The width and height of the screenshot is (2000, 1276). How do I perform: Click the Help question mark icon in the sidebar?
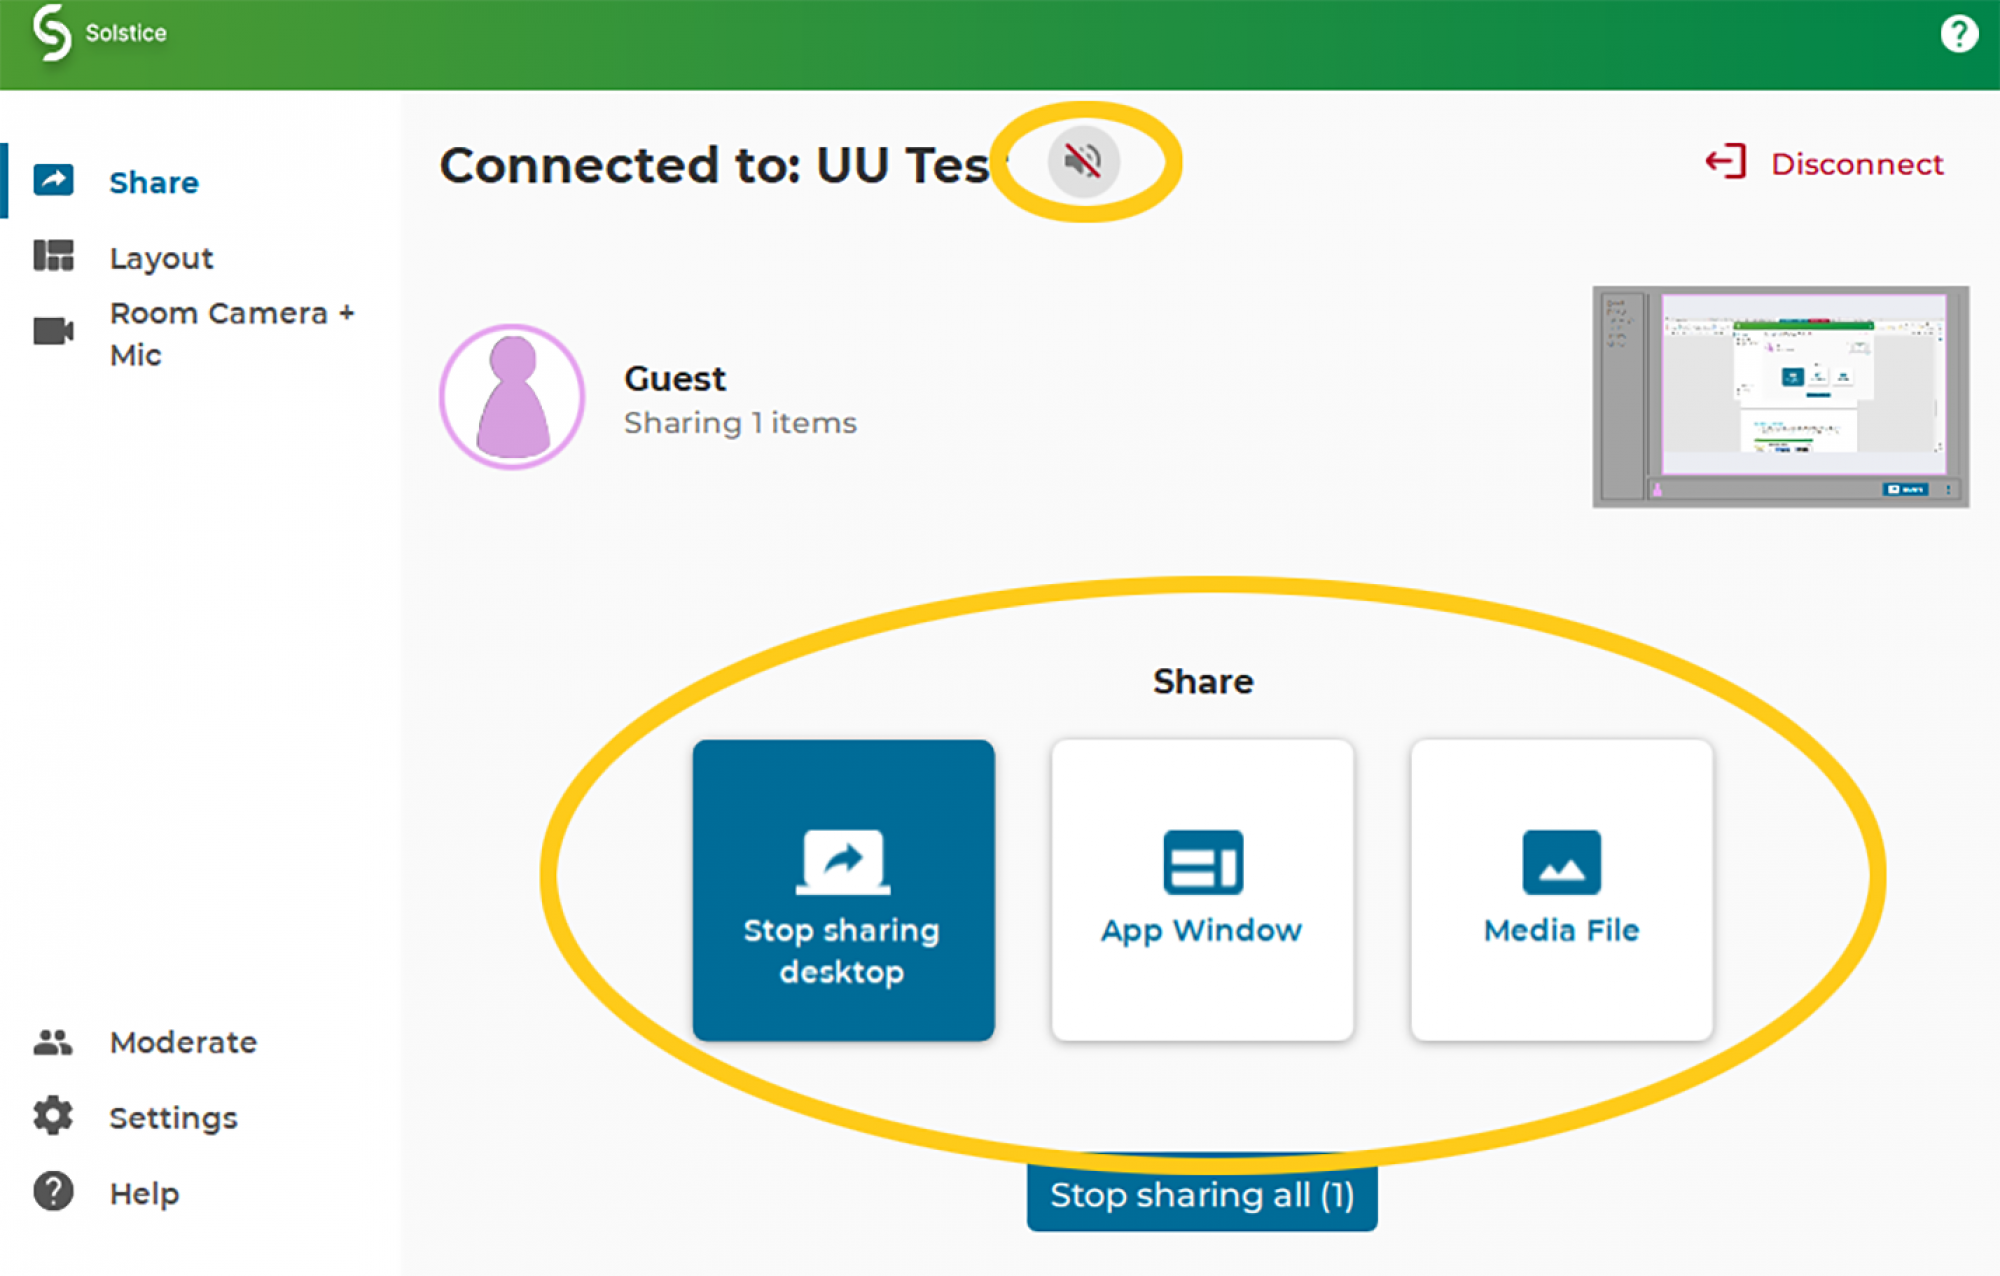pyautogui.click(x=53, y=1191)
